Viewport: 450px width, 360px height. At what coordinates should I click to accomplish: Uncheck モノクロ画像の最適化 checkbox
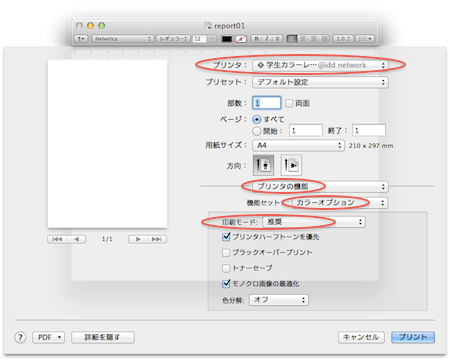click(226, 284)
